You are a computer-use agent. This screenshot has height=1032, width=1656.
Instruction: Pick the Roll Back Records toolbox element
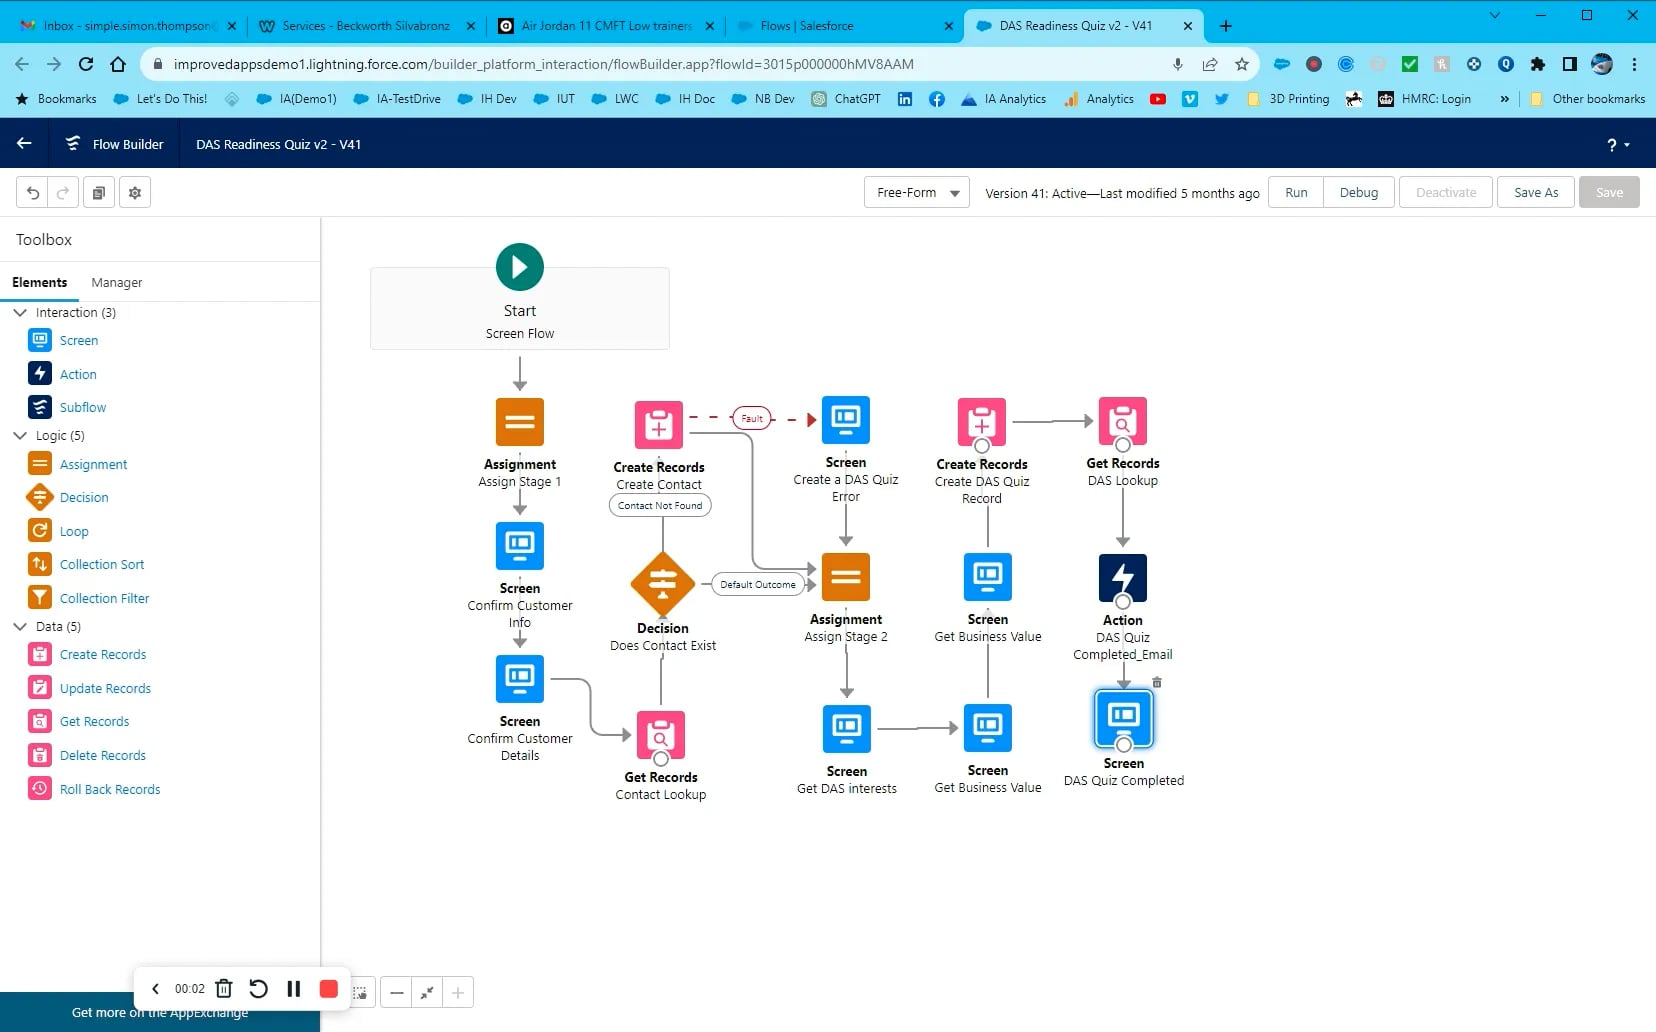pyautogui.click(x=110, y=789)
